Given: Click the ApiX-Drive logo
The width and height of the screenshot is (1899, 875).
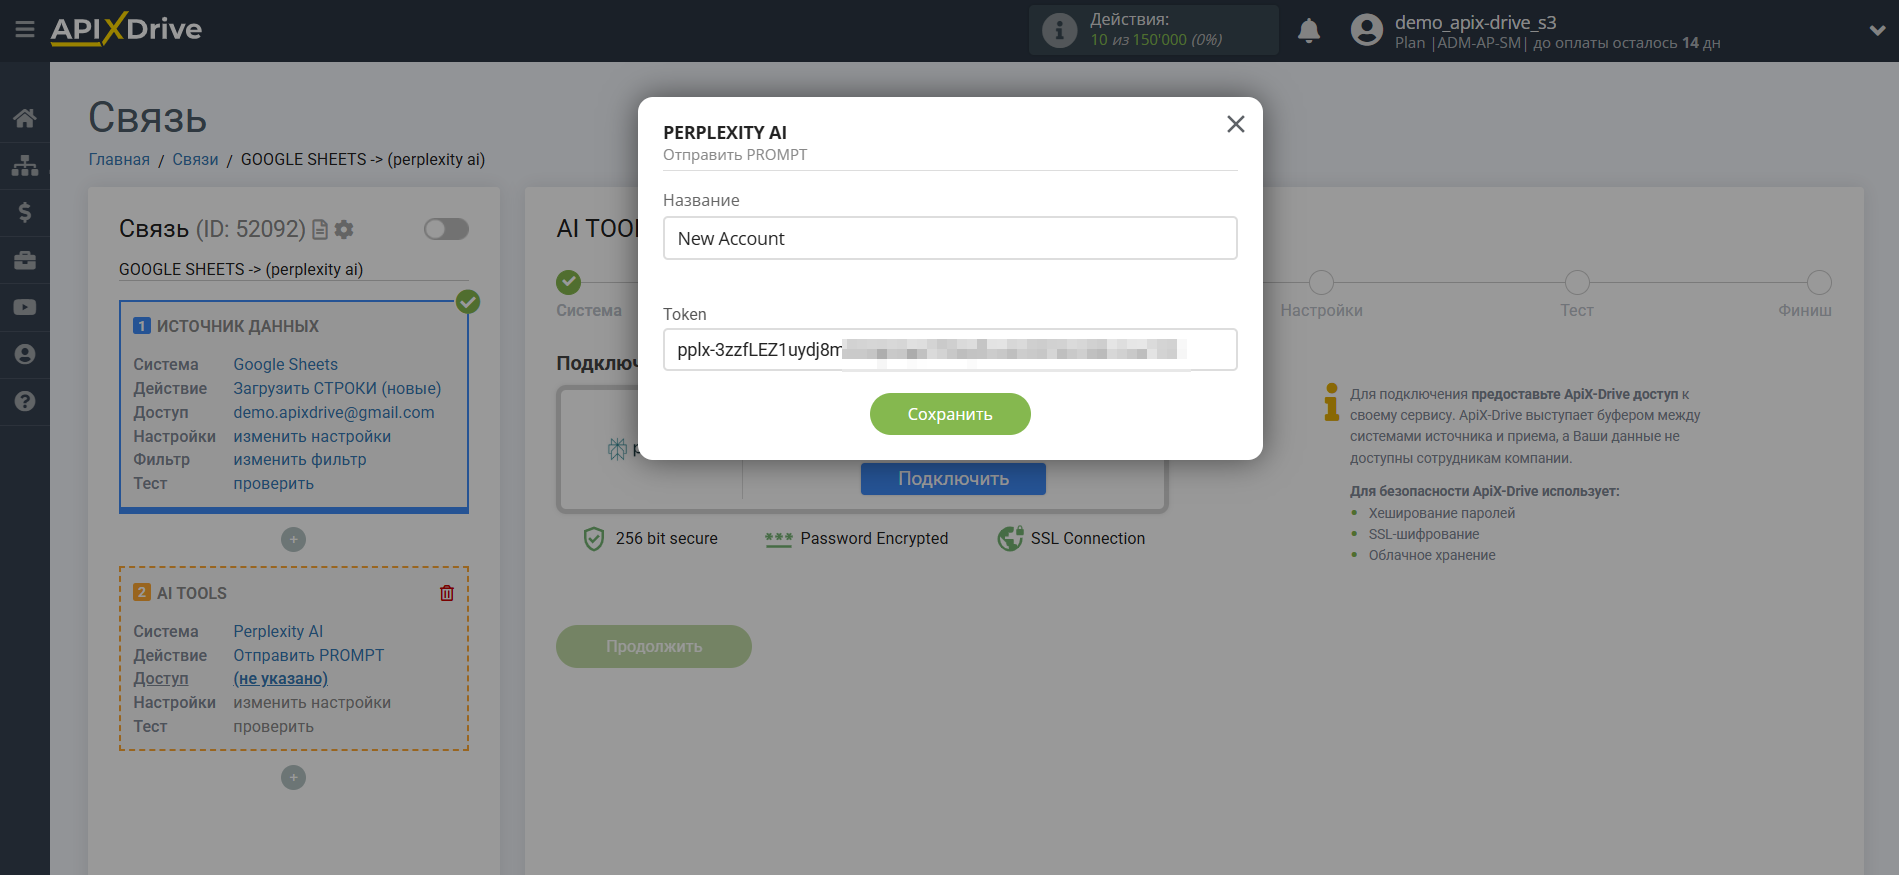Looking at the screenshot, I should coord(126,29).
